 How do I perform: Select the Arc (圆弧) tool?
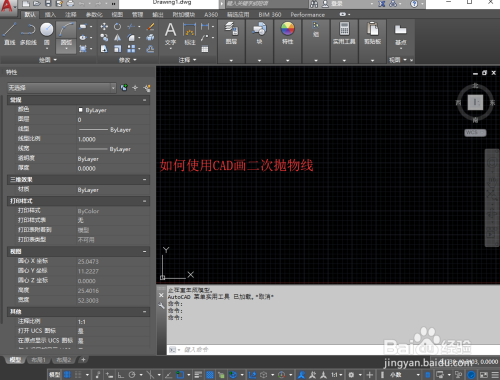click(x=66, y=36)
